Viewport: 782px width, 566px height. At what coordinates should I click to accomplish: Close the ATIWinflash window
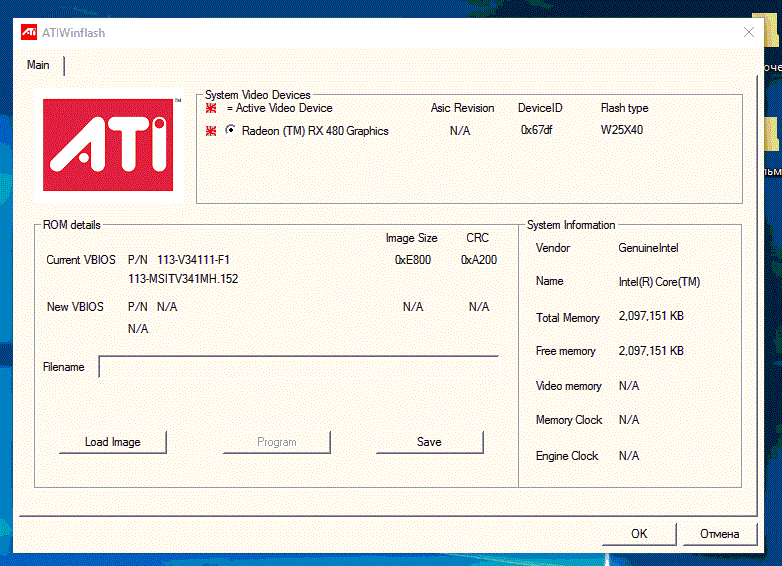749,32
